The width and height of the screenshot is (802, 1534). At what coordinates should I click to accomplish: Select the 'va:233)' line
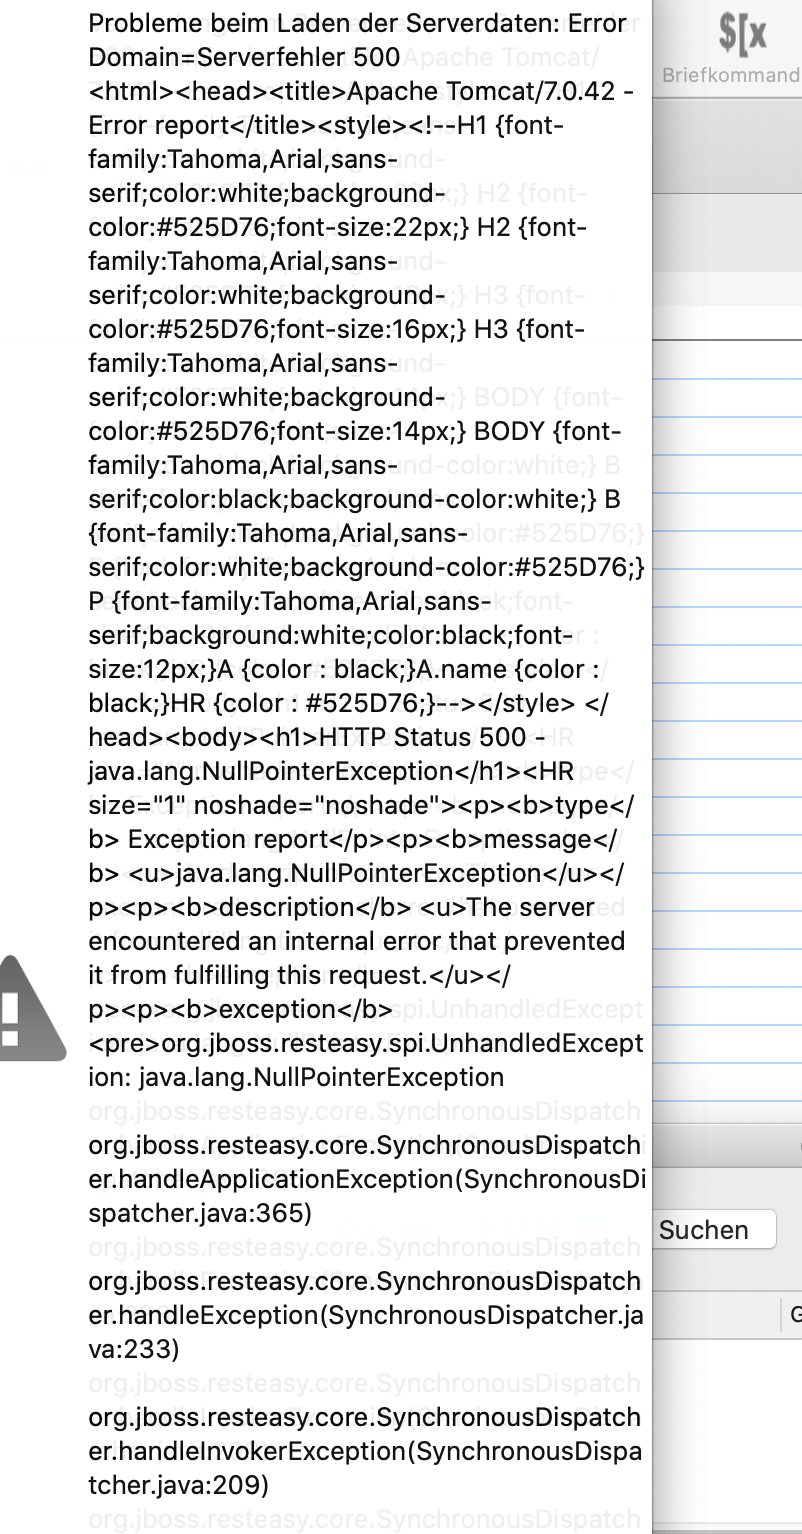pyautogui.click(x=134, y=1350)
